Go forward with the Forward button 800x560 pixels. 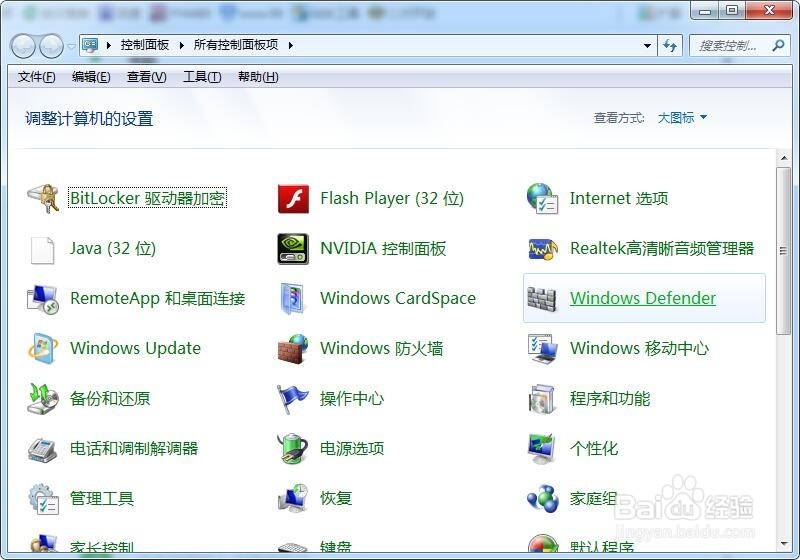coord(52,46)
